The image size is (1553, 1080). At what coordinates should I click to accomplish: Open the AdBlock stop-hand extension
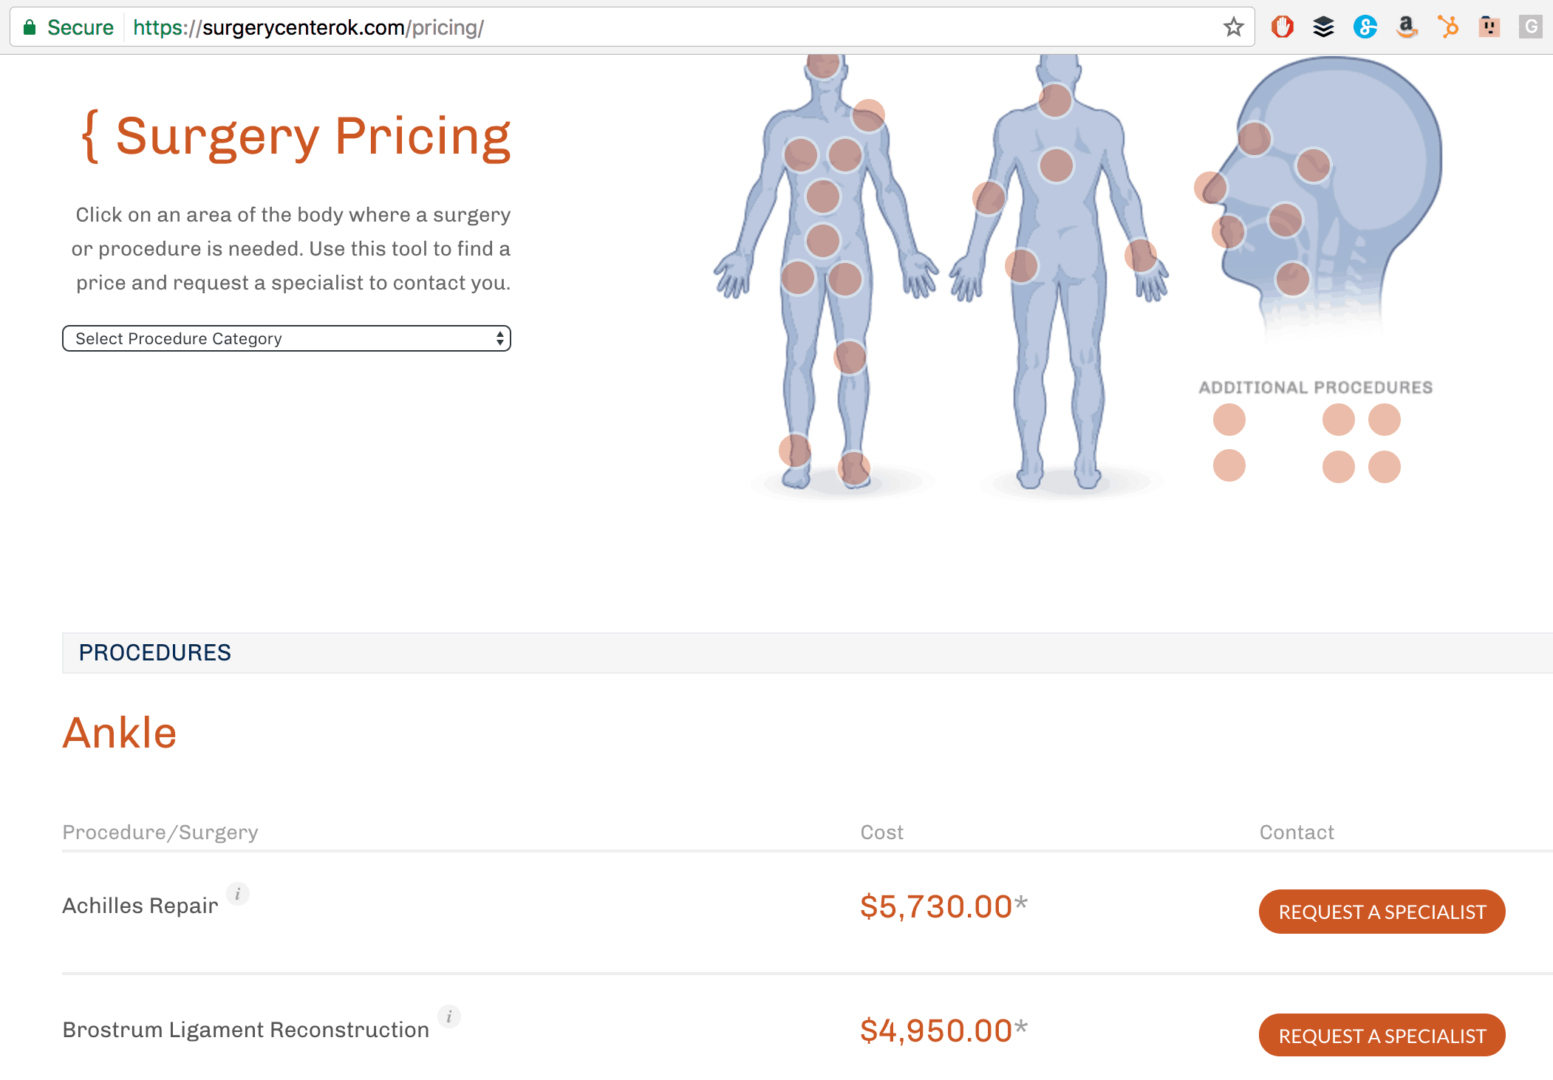point(1282,27)
